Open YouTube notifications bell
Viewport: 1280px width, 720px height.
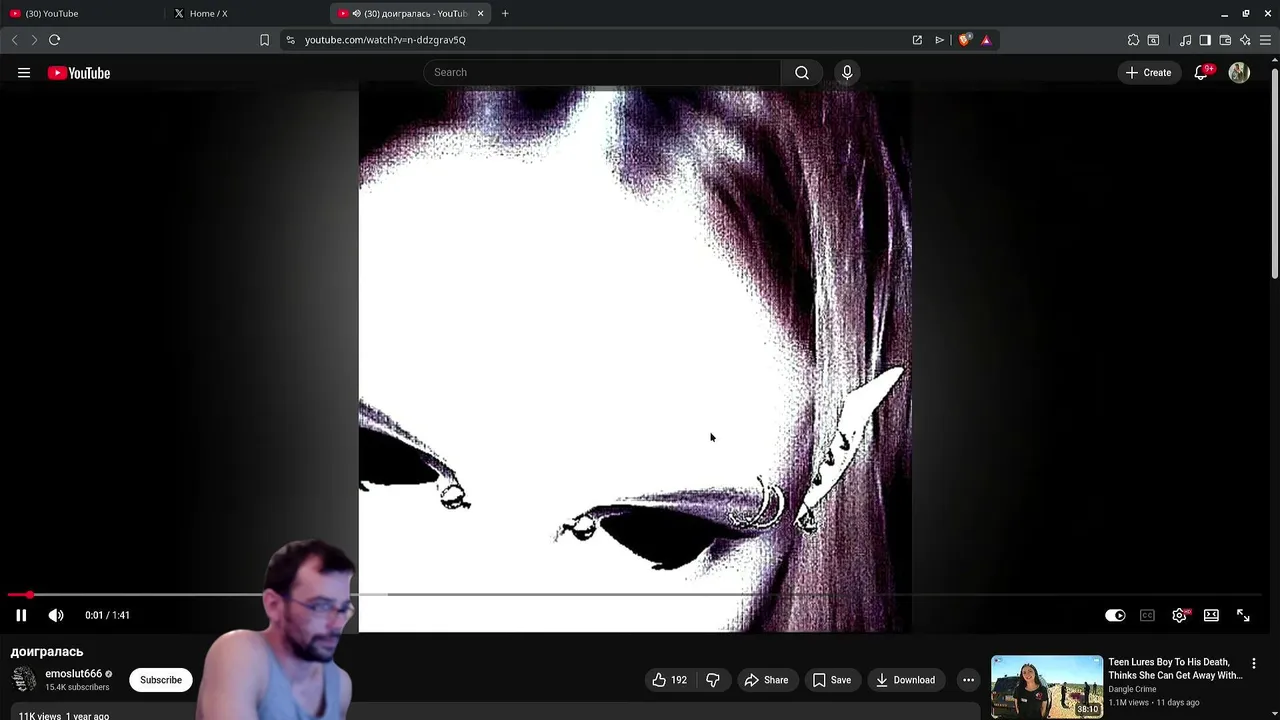[1201, 73]
